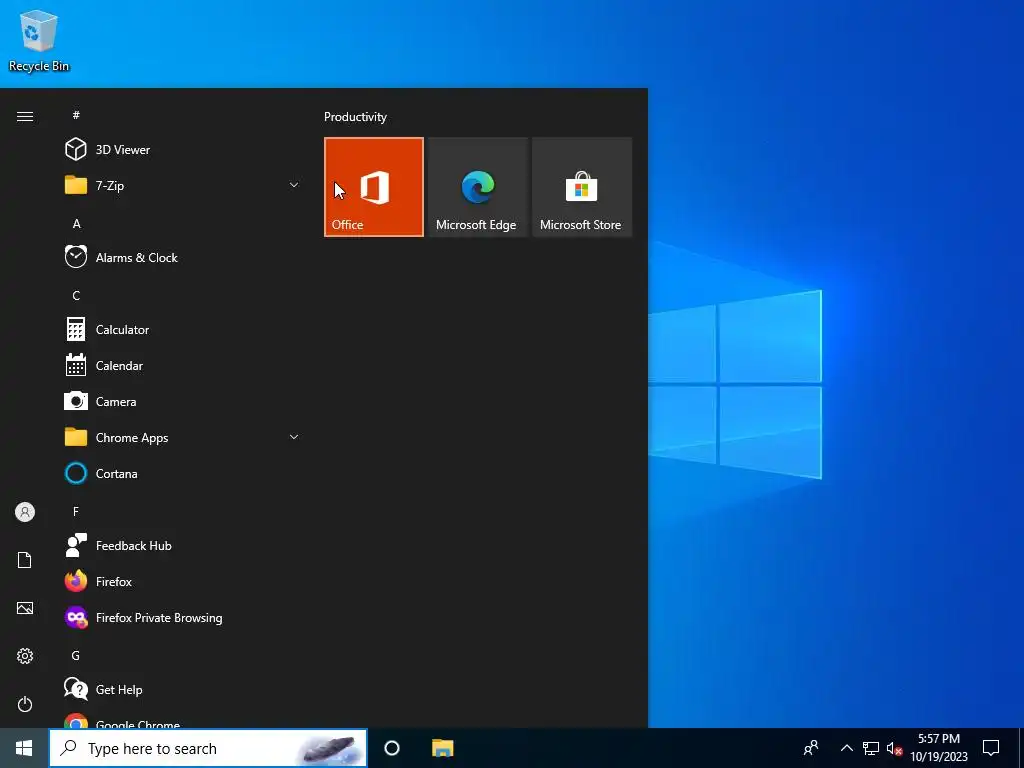
Task: Click the taskbar search box
Action: click(208, 748)
